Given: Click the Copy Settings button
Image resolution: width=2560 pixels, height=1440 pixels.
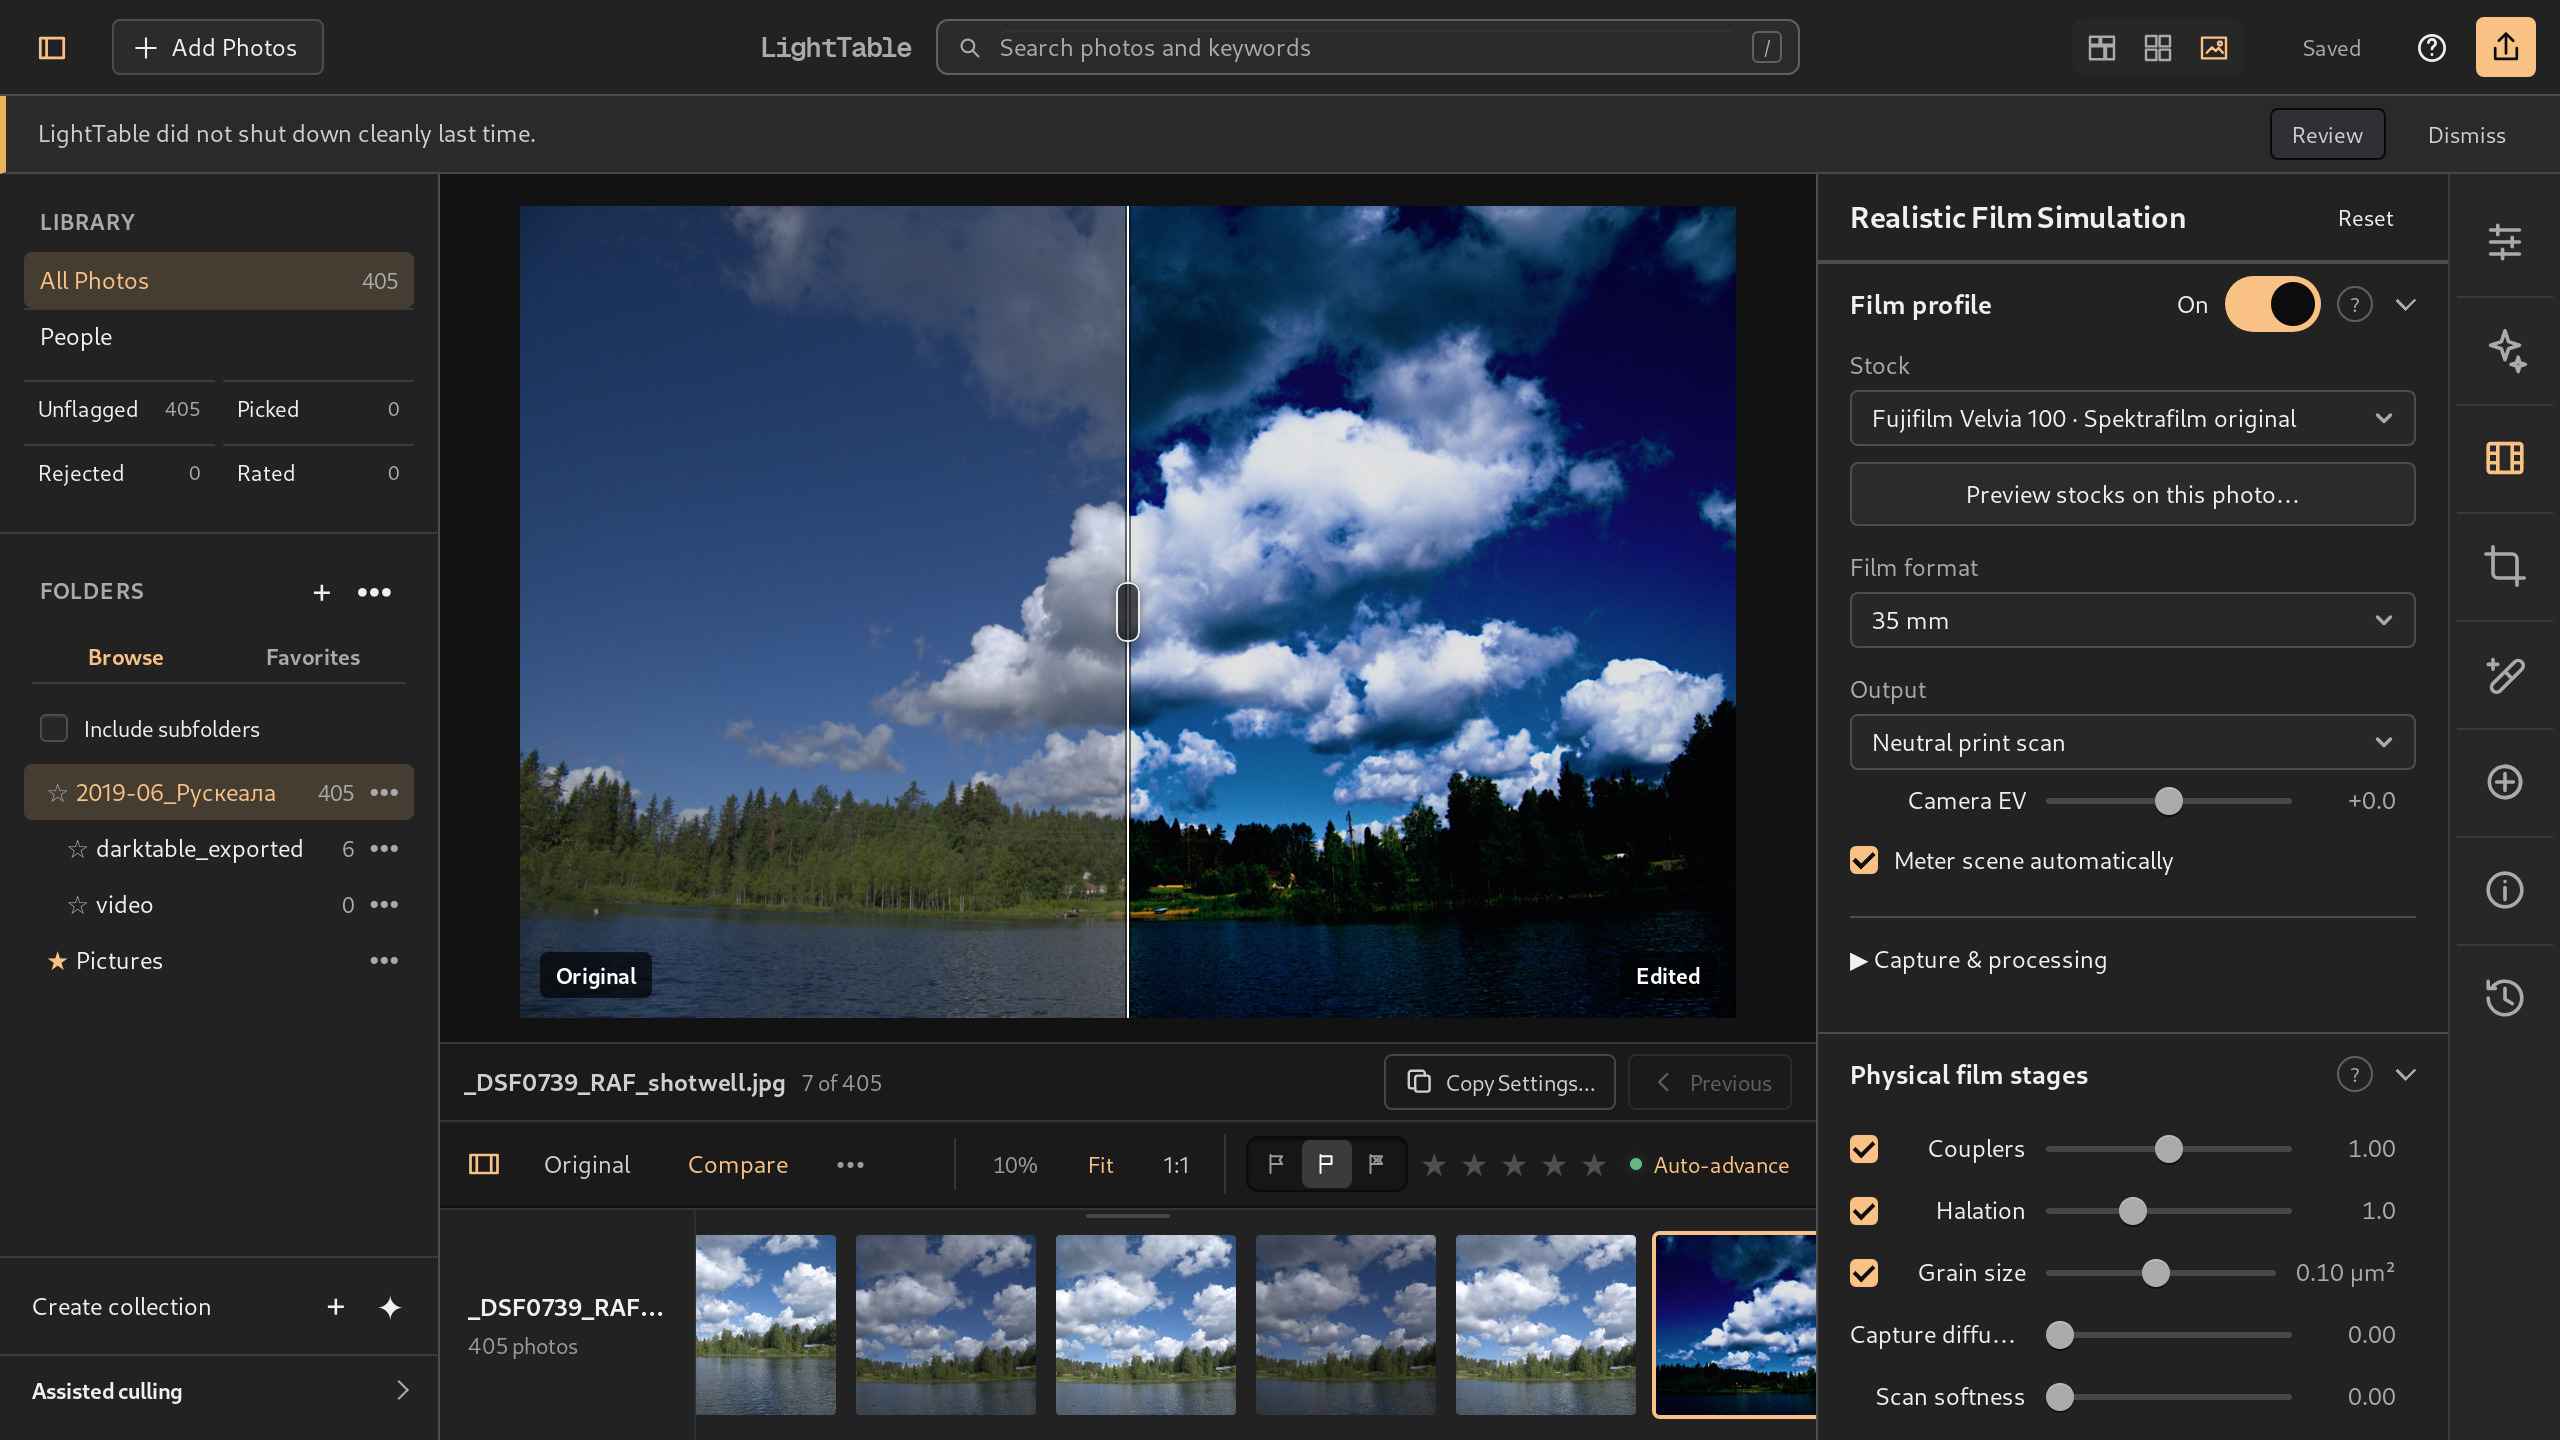Looking at the screenshot, I should coord(1499,1082).
